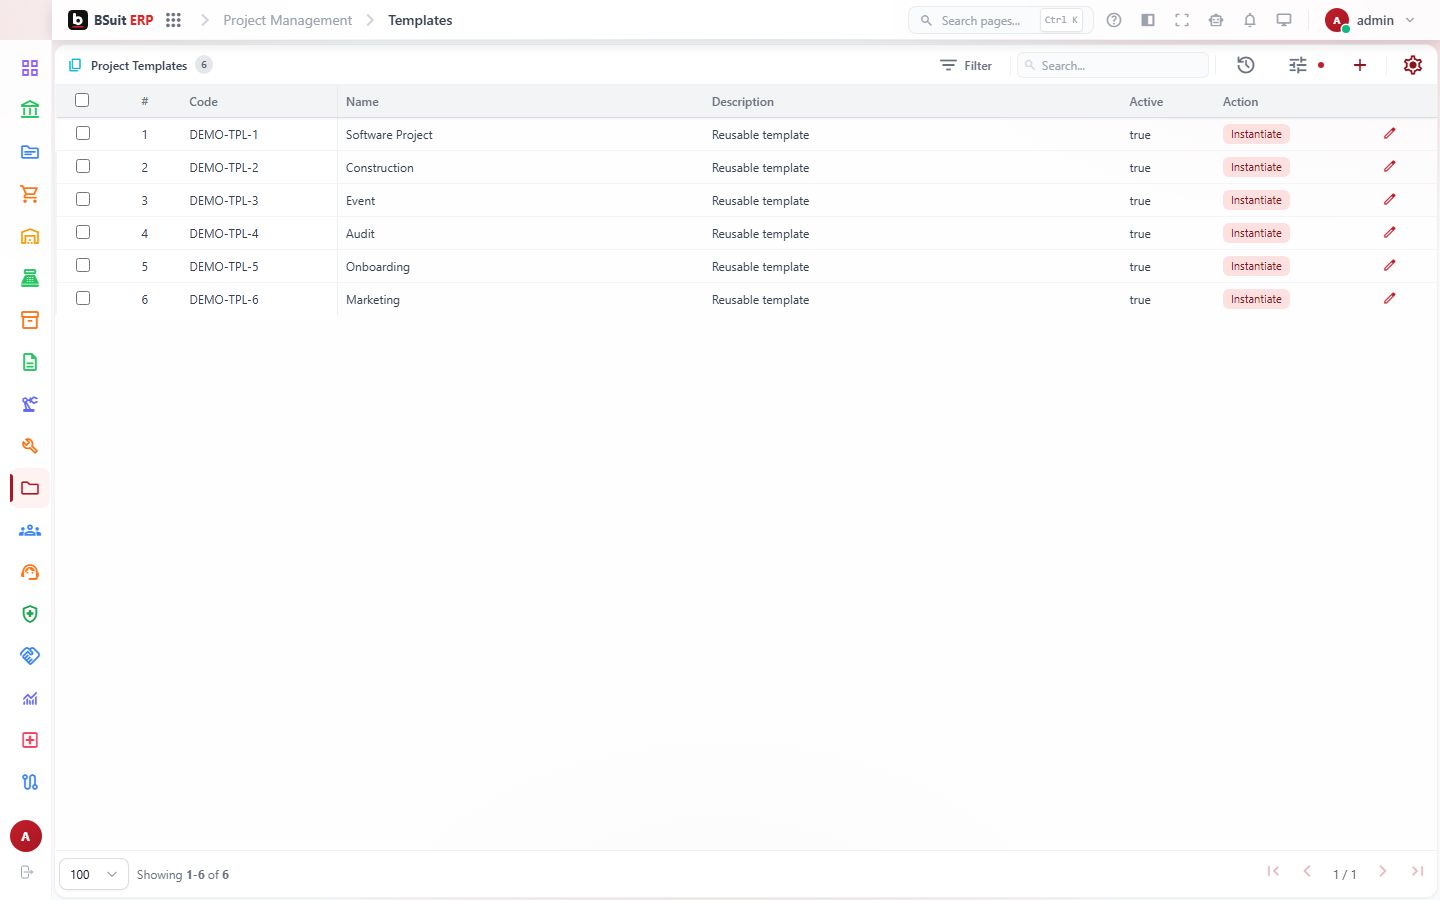Check the DEMO-TPL-6 row checkbox

point(83,298)
